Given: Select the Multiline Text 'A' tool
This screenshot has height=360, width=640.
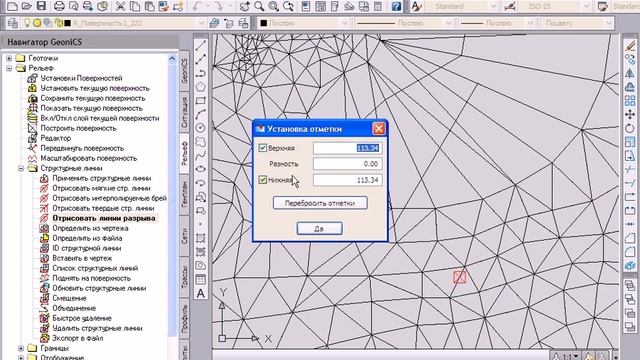Looking at the screenshot, I should coord(200,293).
